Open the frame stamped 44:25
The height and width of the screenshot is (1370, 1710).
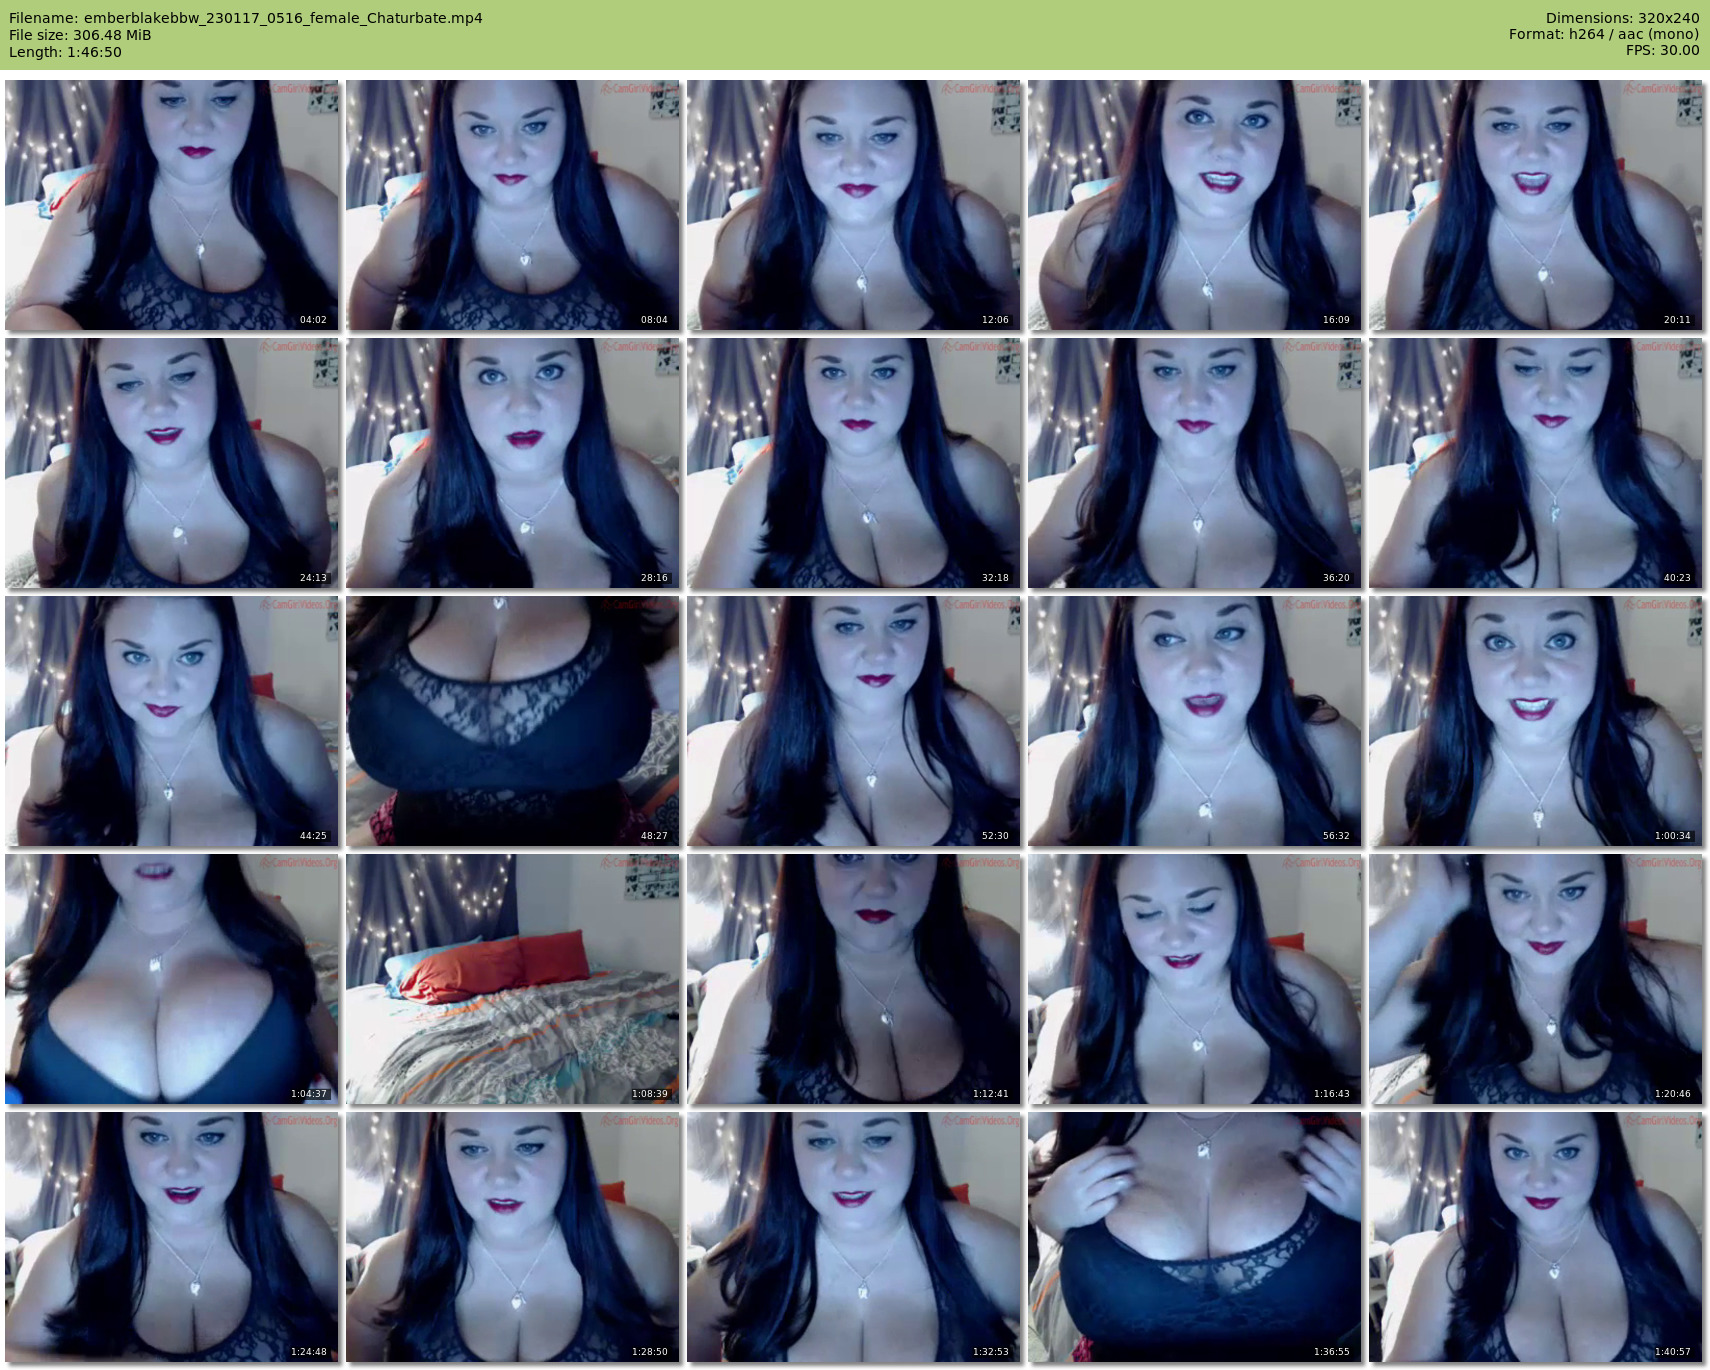(172, 721)
